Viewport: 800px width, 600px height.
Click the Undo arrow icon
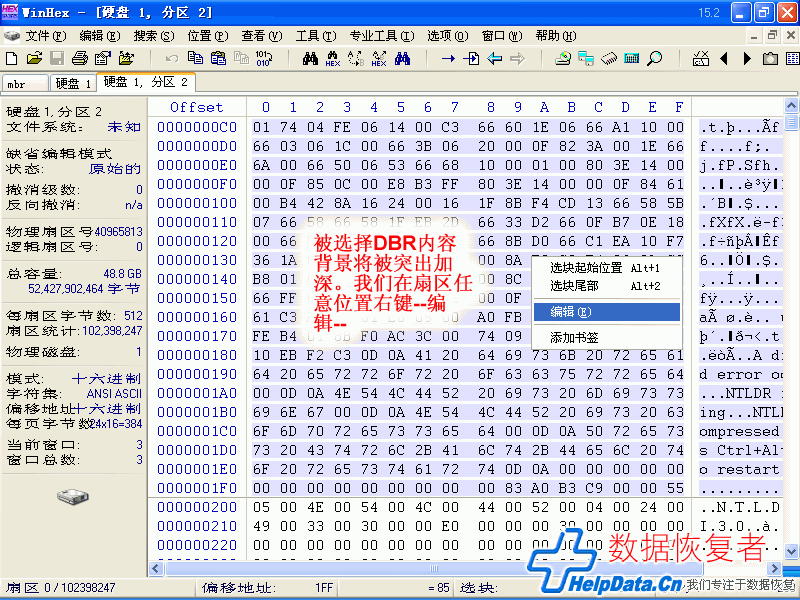pyautogui.click(x=172, y=59)
